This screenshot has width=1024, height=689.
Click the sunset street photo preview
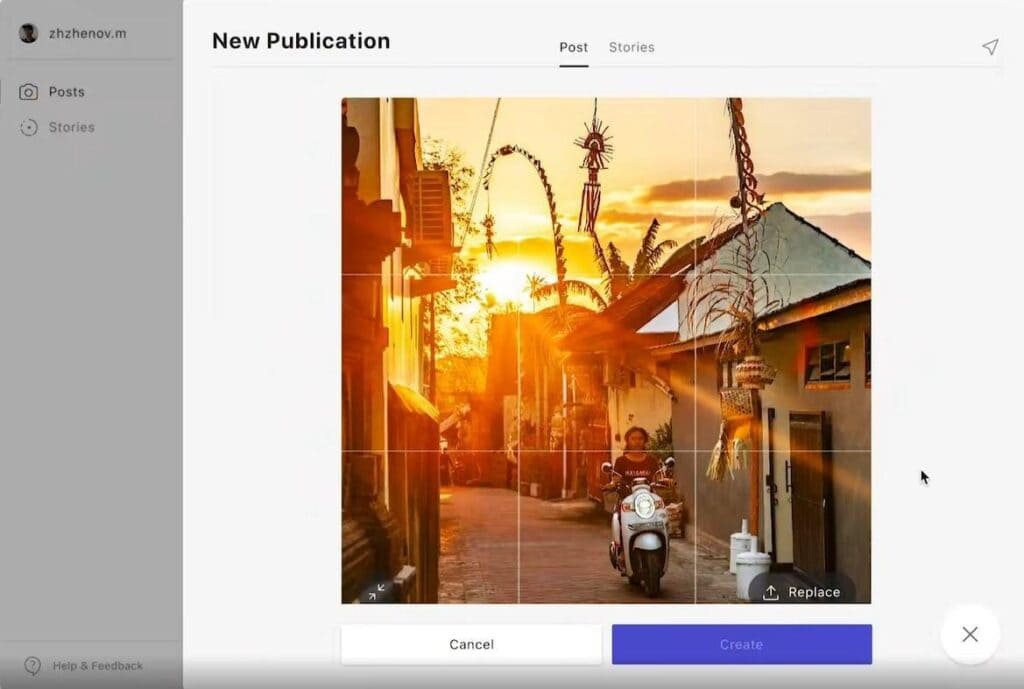click(x=606, y=351)
